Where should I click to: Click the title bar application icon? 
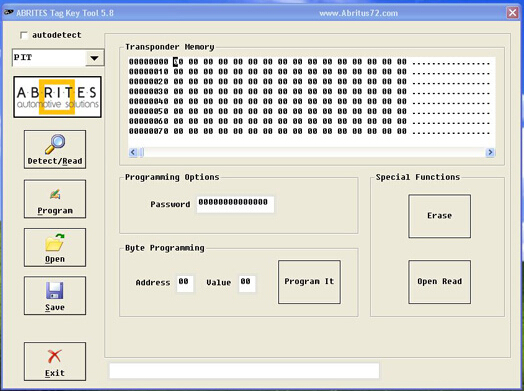coord(9,13)
